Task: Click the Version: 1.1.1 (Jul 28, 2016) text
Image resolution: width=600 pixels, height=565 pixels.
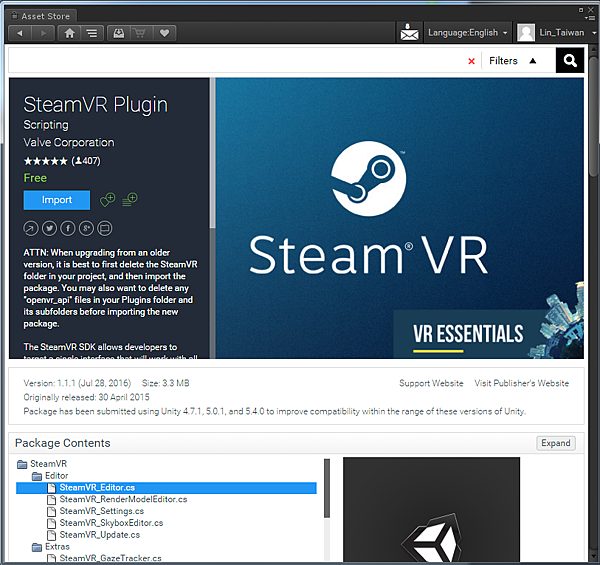Action: click(77, 383)
